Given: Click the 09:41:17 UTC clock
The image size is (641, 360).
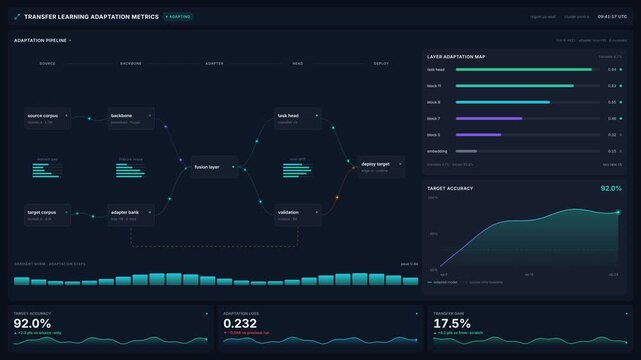Looking at the screenshot, I should coord(612,17).
